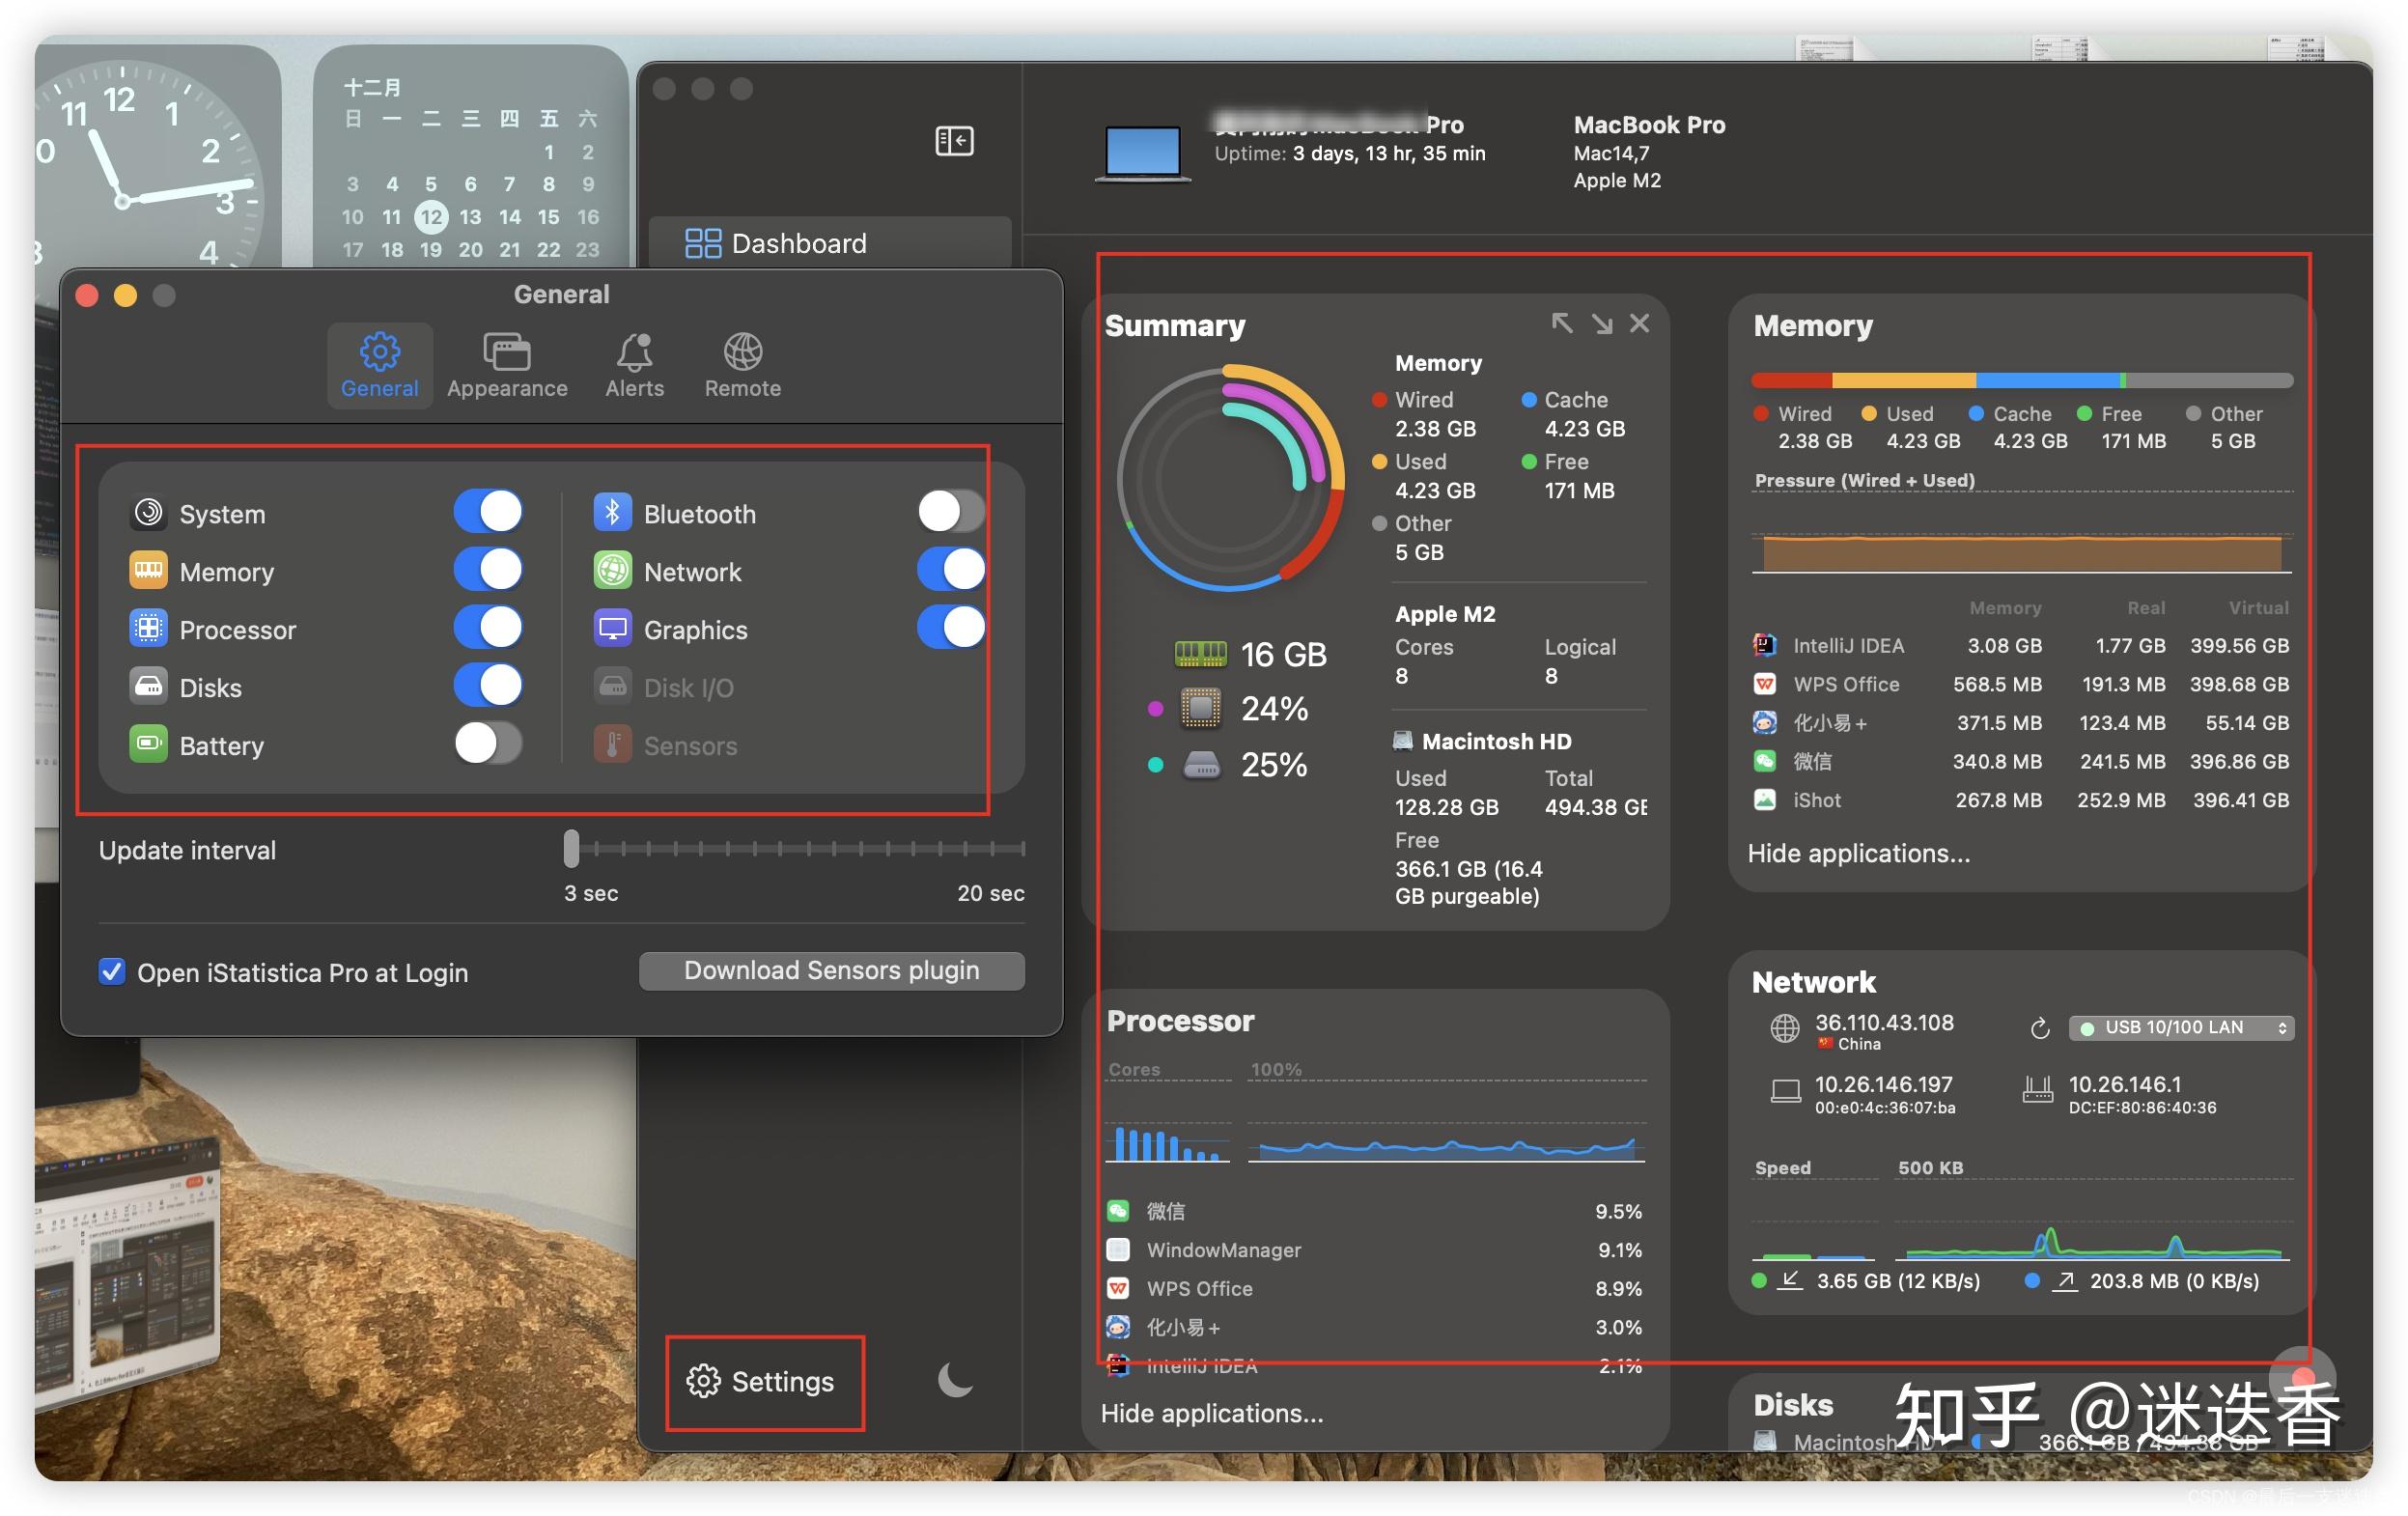Open the USB 10/100 LAN interface dropdown
The height and width of the screenshot is (1516, 2408).
coord(2180,1027)
